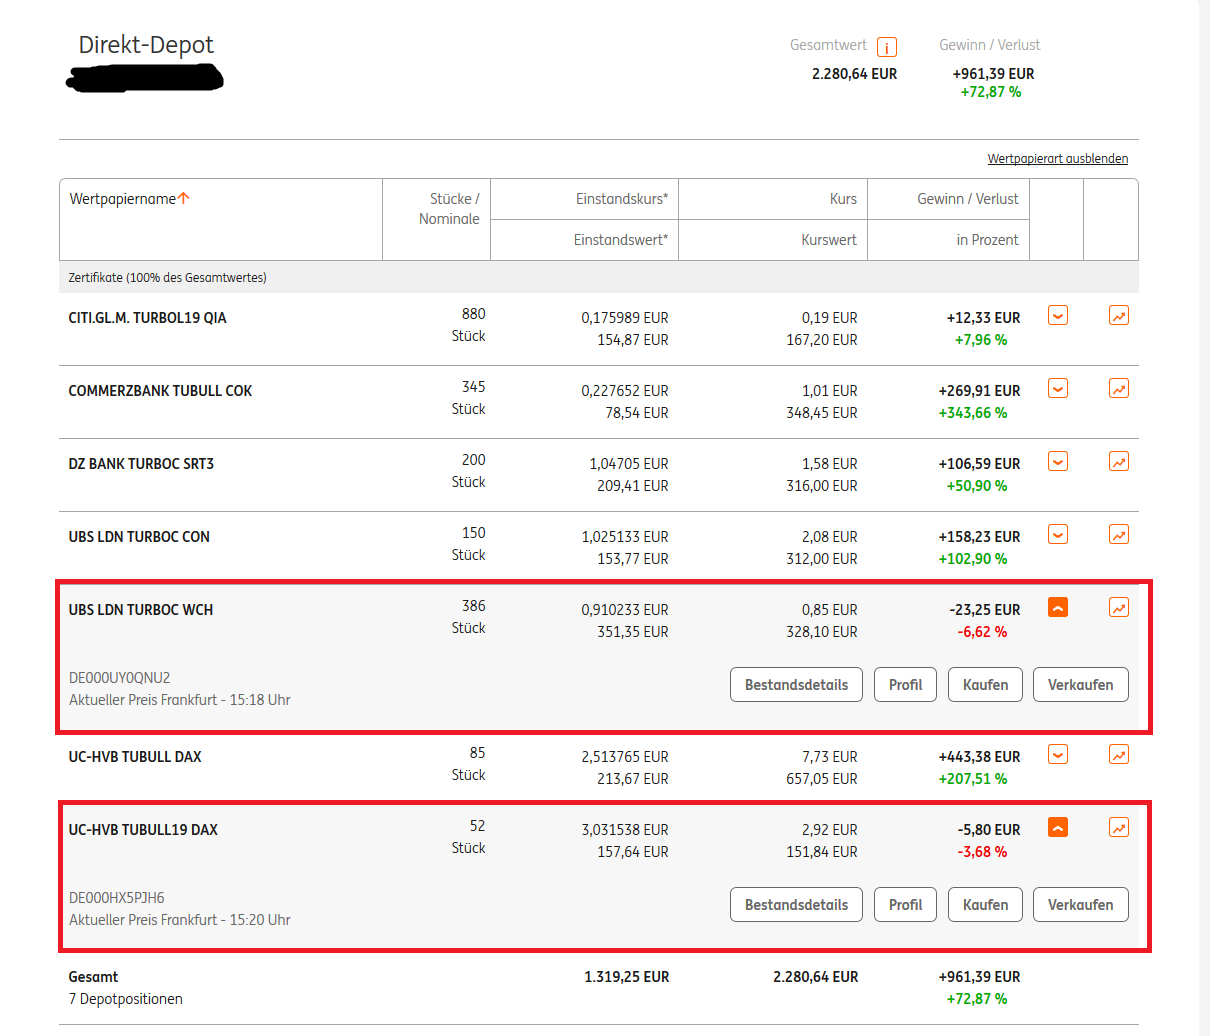Click Verkaufen for UBS LDN TURBOC WCH
The image size is (1210, 1036).
pos(1080,685)
